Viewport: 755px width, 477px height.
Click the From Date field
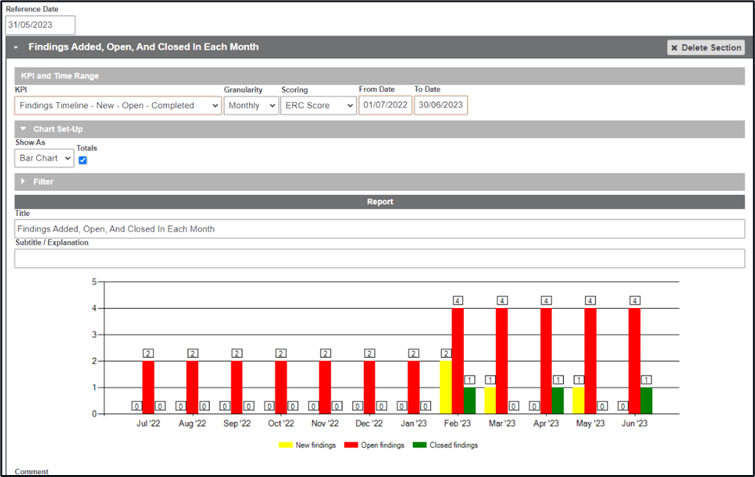pos(385,105)
